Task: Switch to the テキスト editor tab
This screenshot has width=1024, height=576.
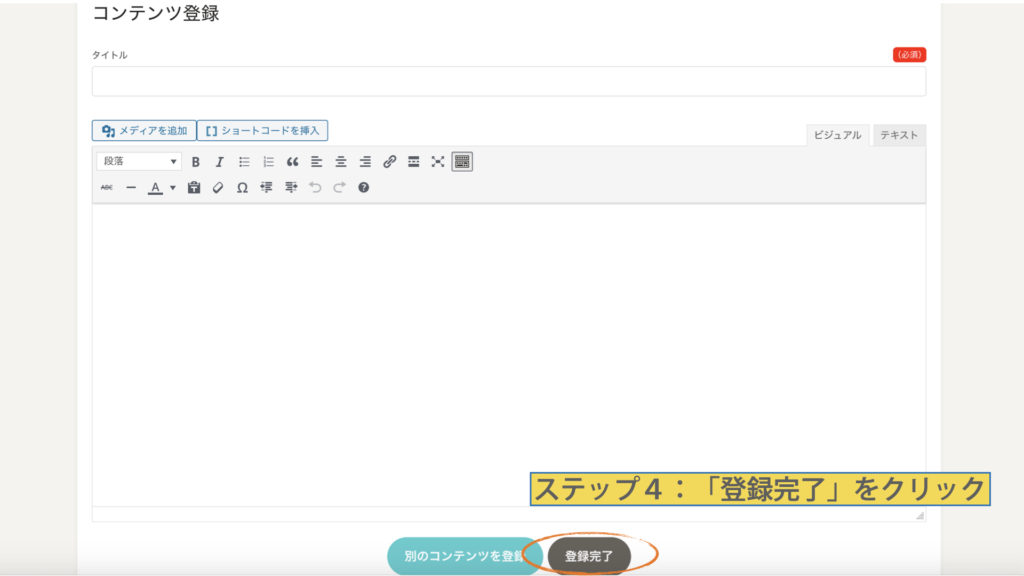Action: pyautogui.click(x=899, y=135)
